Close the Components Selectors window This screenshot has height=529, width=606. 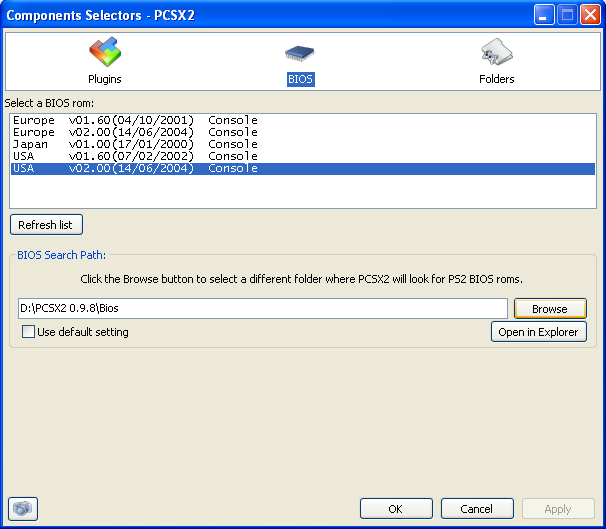tap(591, 15)
